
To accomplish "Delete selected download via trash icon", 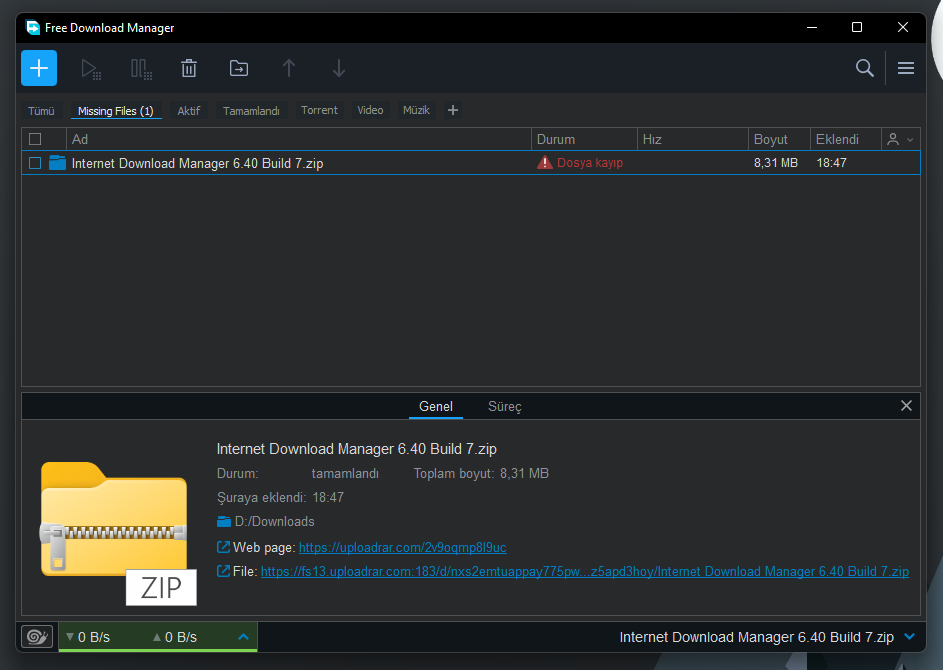I will pyautogui.click(x=189, y=68).
